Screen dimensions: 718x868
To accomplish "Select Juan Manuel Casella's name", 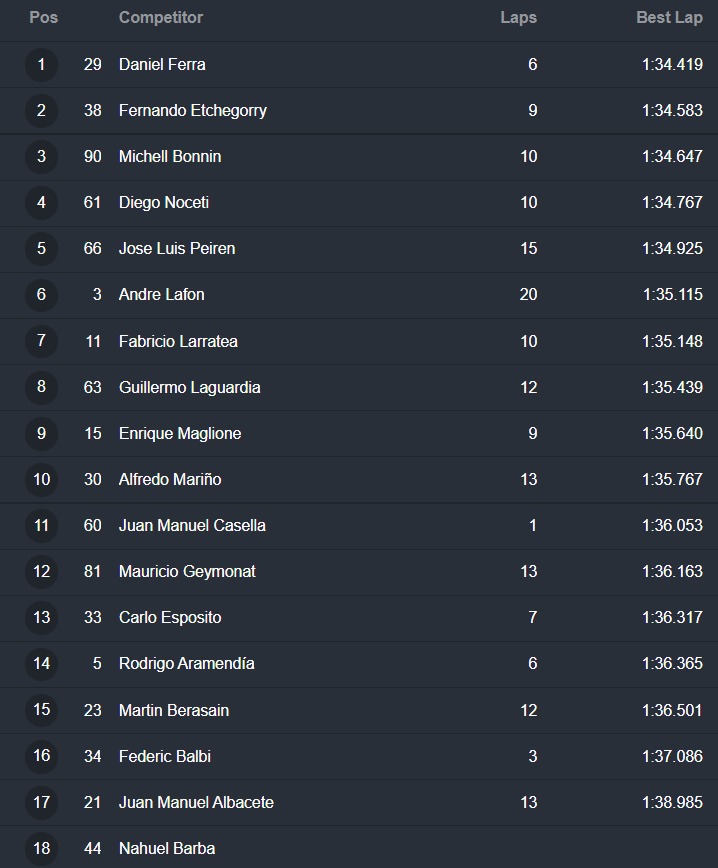I will point(192,525).
